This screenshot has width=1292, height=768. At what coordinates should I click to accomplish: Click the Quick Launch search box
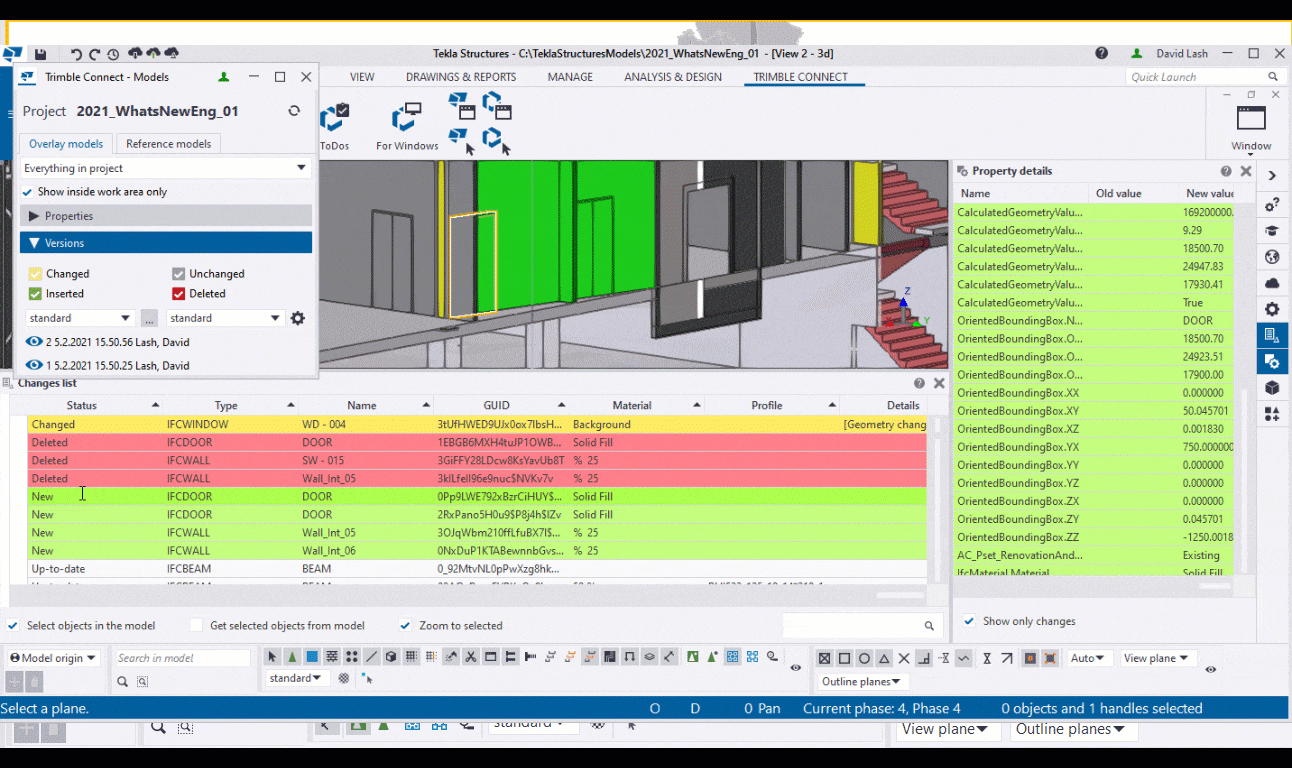[x=1204, y=77]
